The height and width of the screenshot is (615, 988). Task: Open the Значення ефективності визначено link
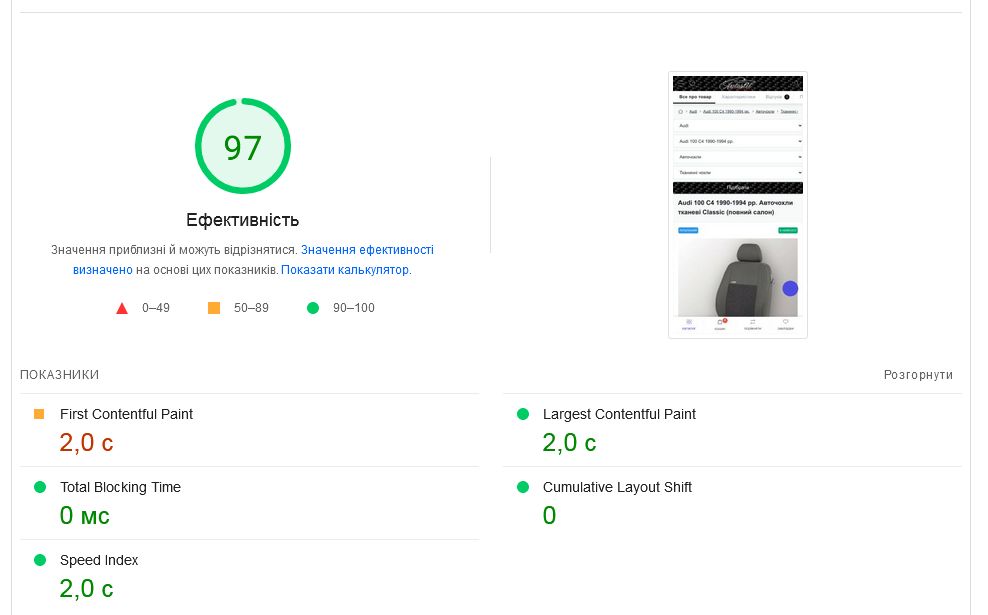click(x=367, y=250)
